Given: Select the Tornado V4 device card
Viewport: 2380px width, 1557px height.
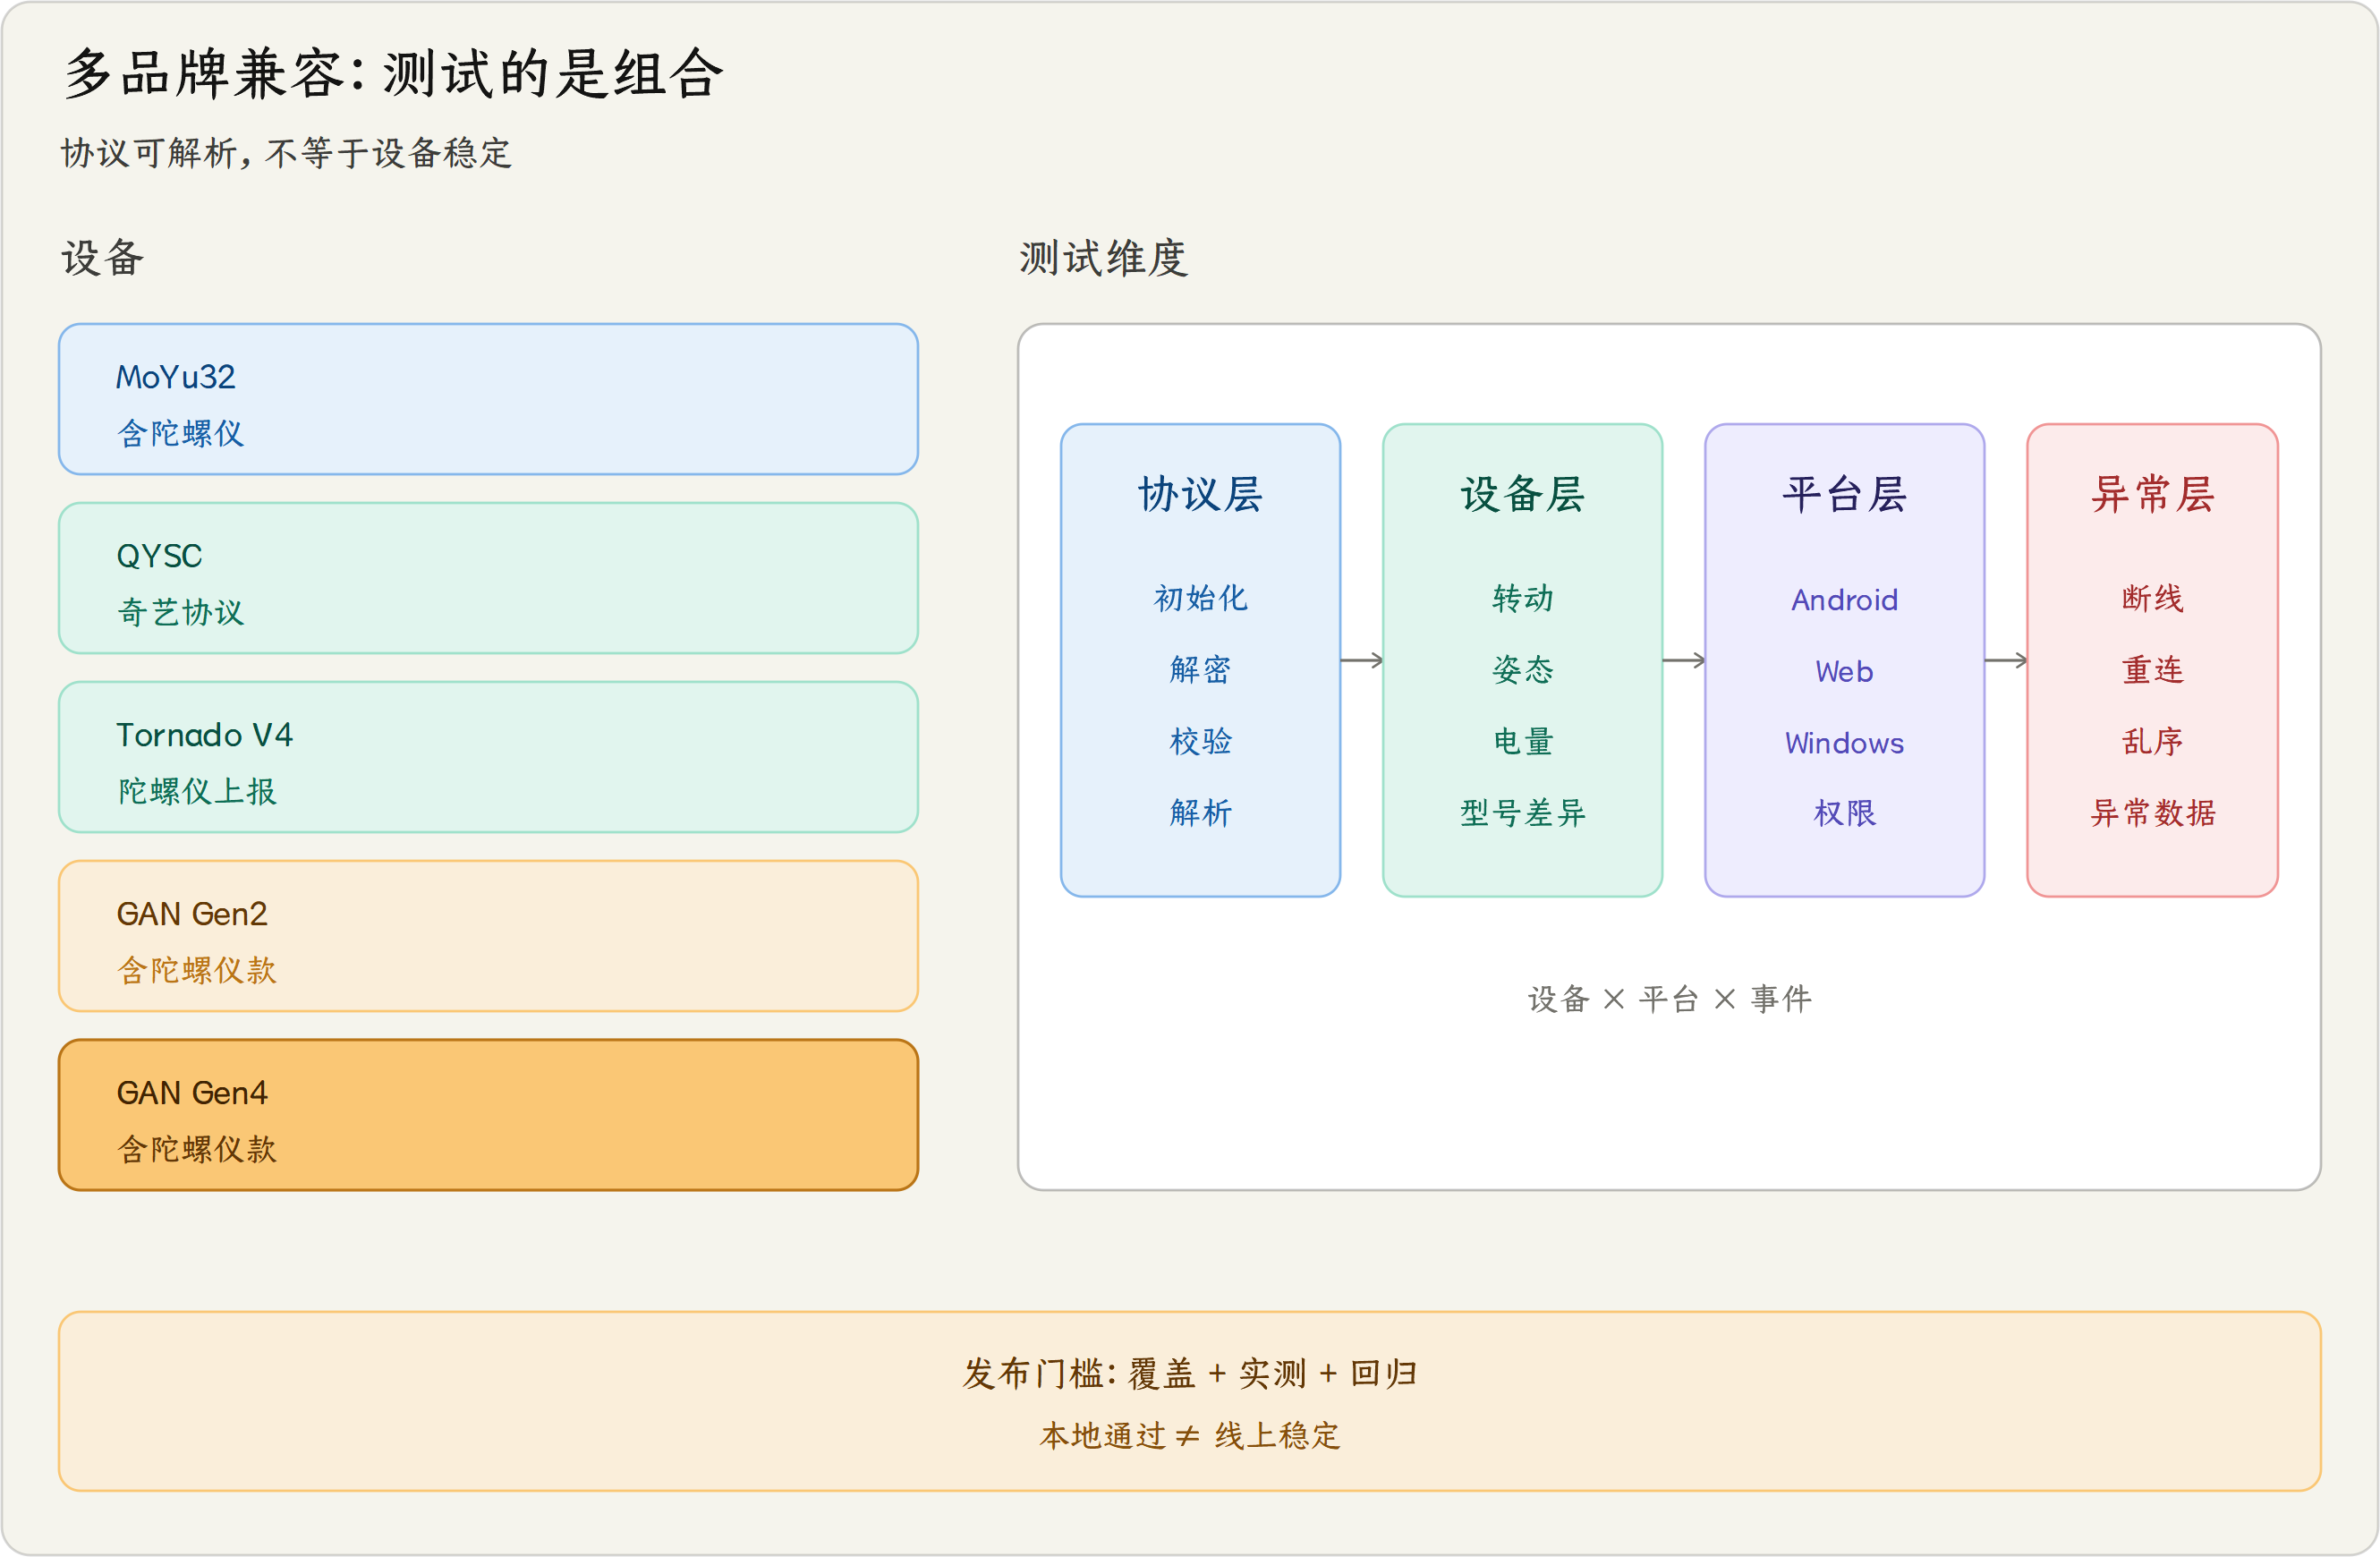Looking at the screenshot, I should point(488,757).
